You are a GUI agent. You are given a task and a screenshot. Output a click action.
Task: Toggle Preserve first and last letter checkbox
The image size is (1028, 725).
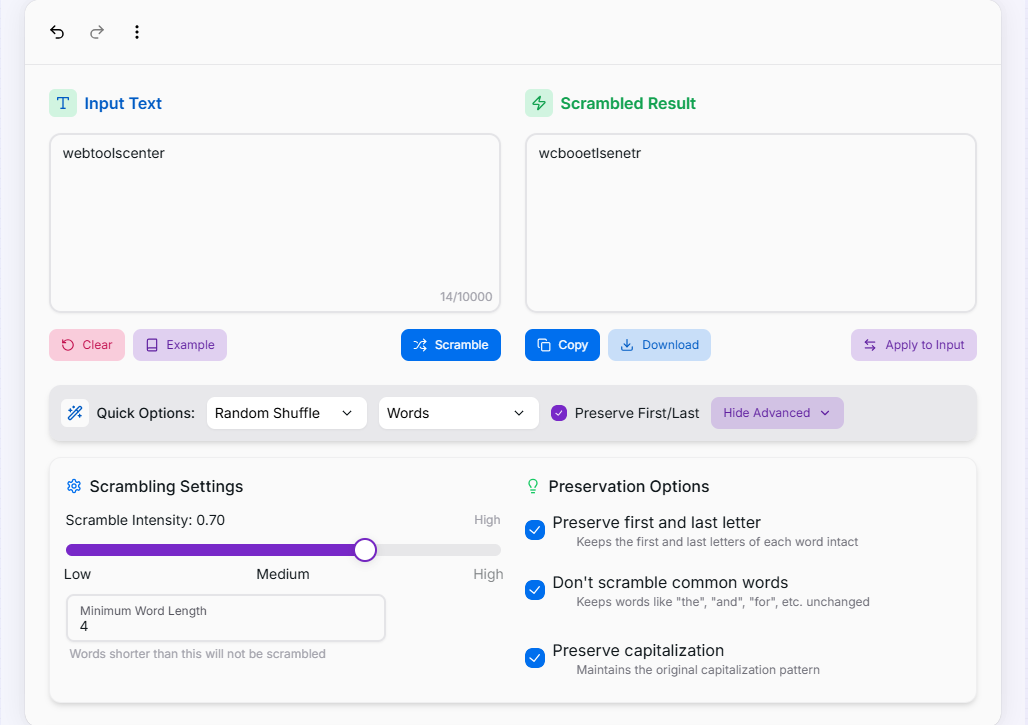coord(535,530)
